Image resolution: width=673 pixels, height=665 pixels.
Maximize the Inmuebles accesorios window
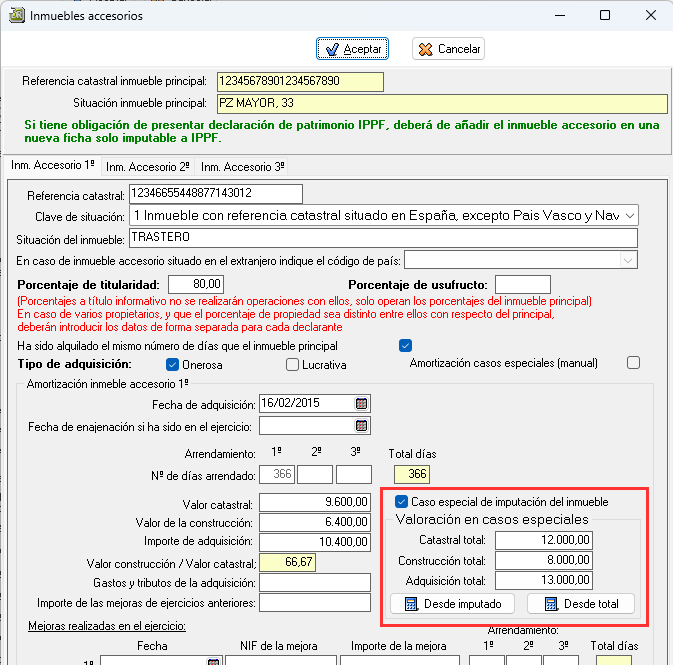(605, 15)
